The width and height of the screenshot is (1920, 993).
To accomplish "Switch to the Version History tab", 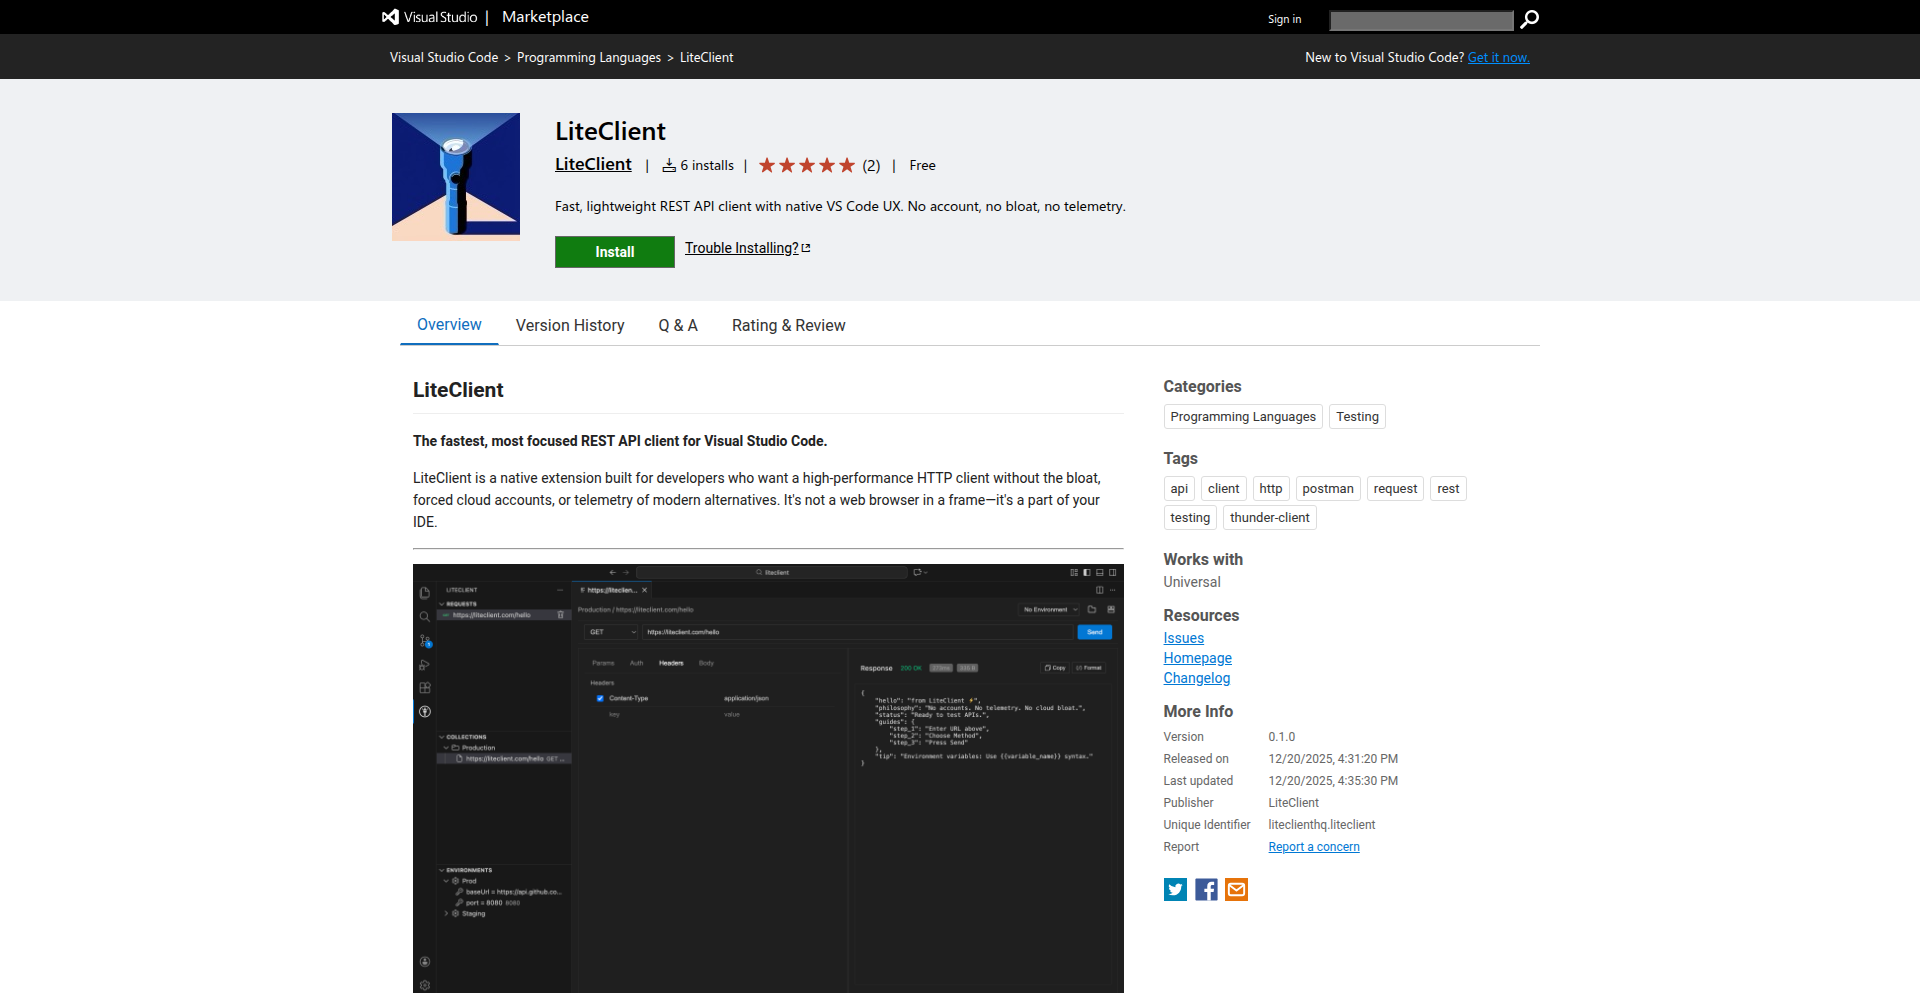I will click(x=569, y=325).
